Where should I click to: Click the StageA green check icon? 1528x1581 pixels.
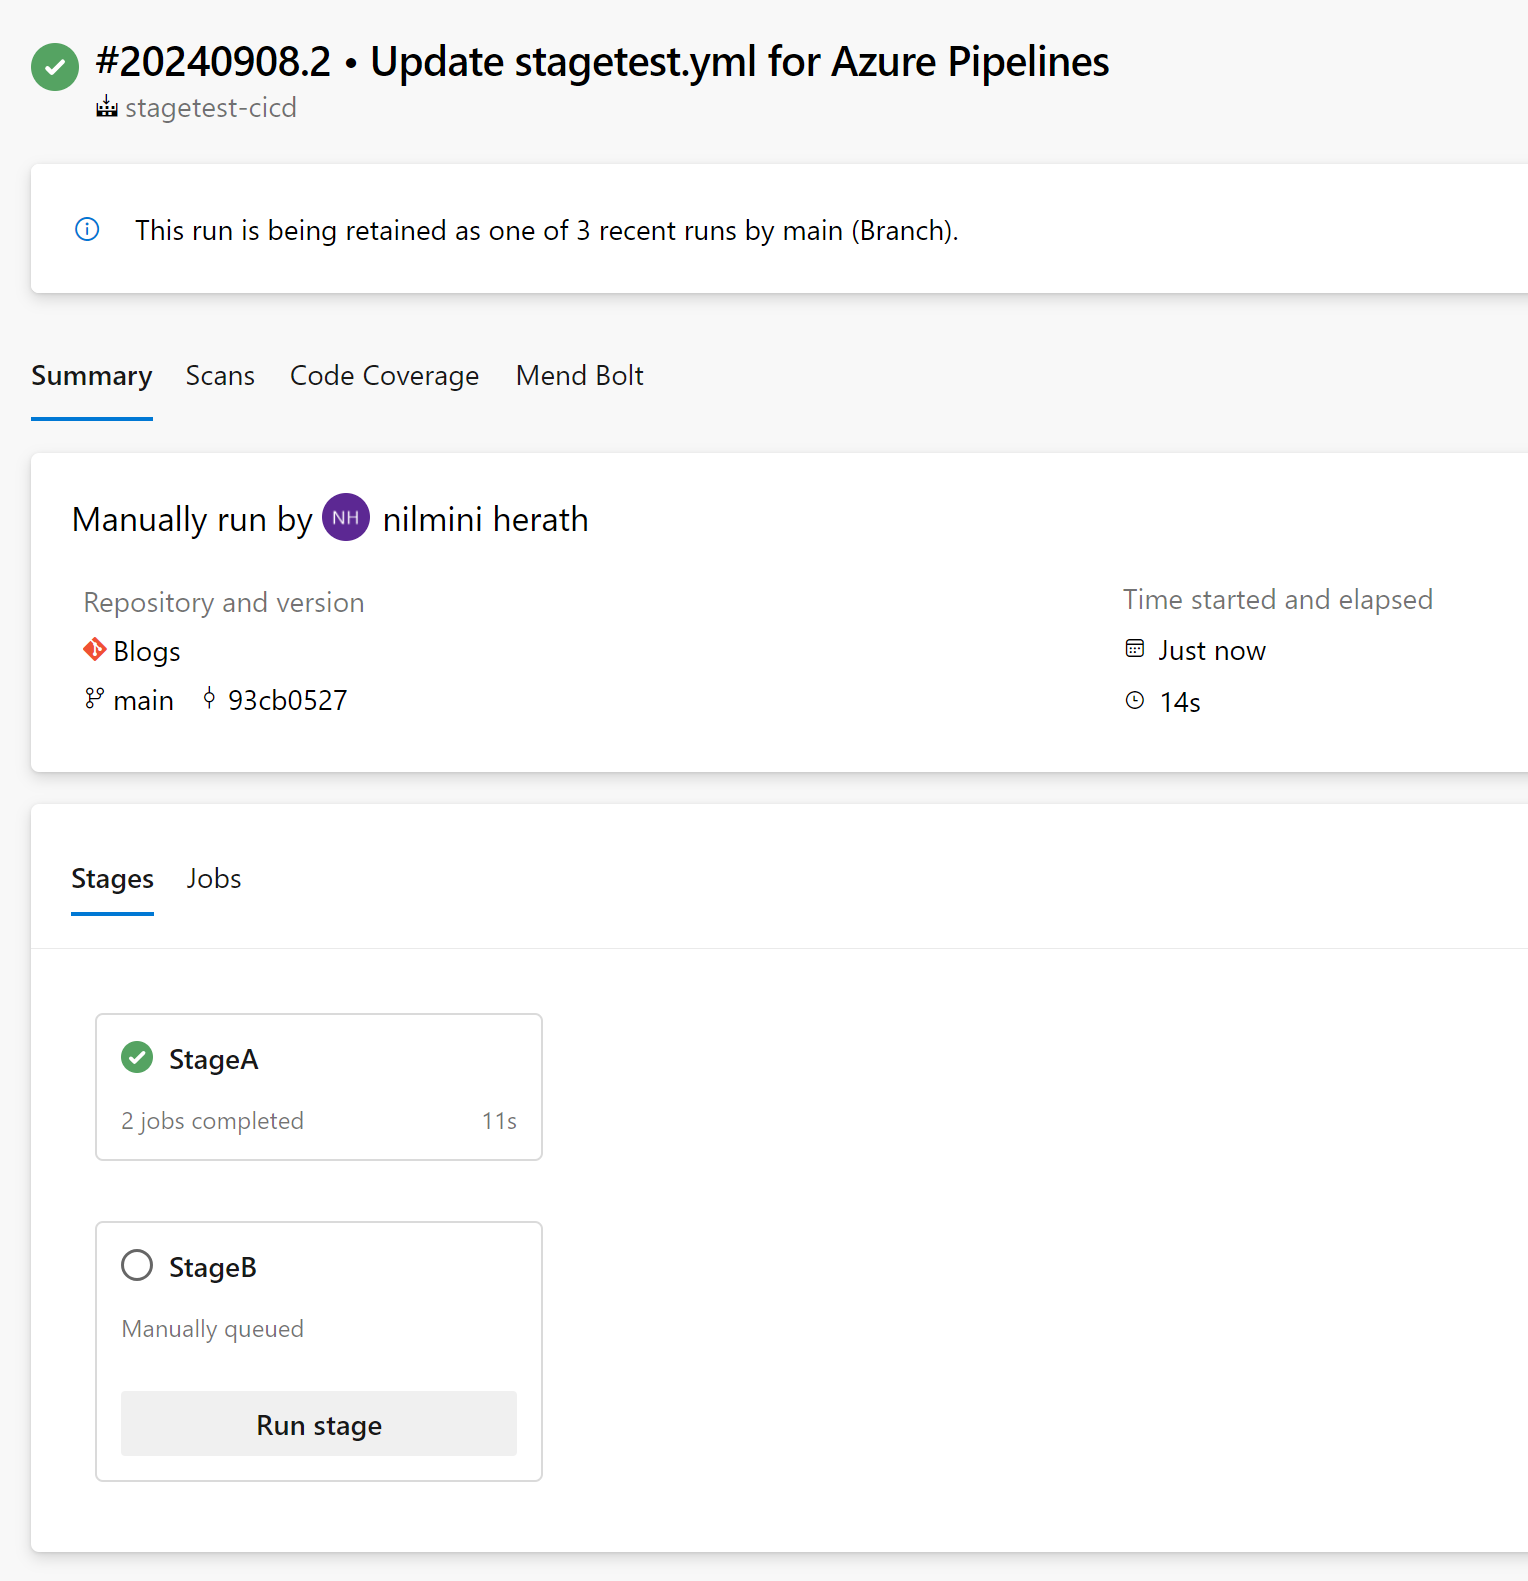(x=137, y=1057)
